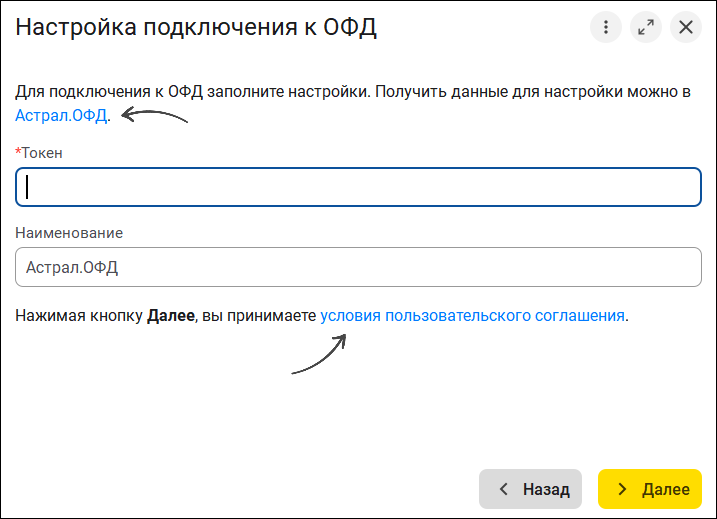This screenshot has width=717, height=519.
Task: Click the curved arrow below agreement link
Action: pyautogui.click(x=319, y=354)
